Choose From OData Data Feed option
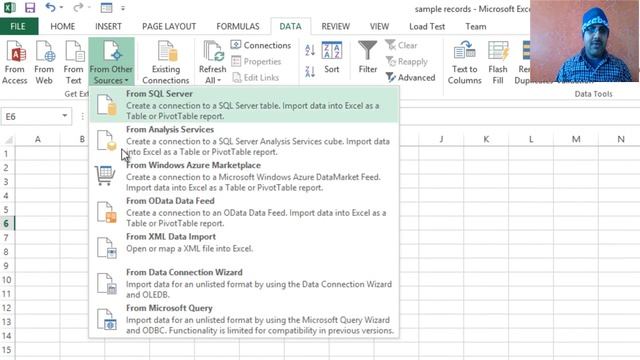The width and height of the screenshot is (640, 360). pyautogui.click(x=244, y=212)
